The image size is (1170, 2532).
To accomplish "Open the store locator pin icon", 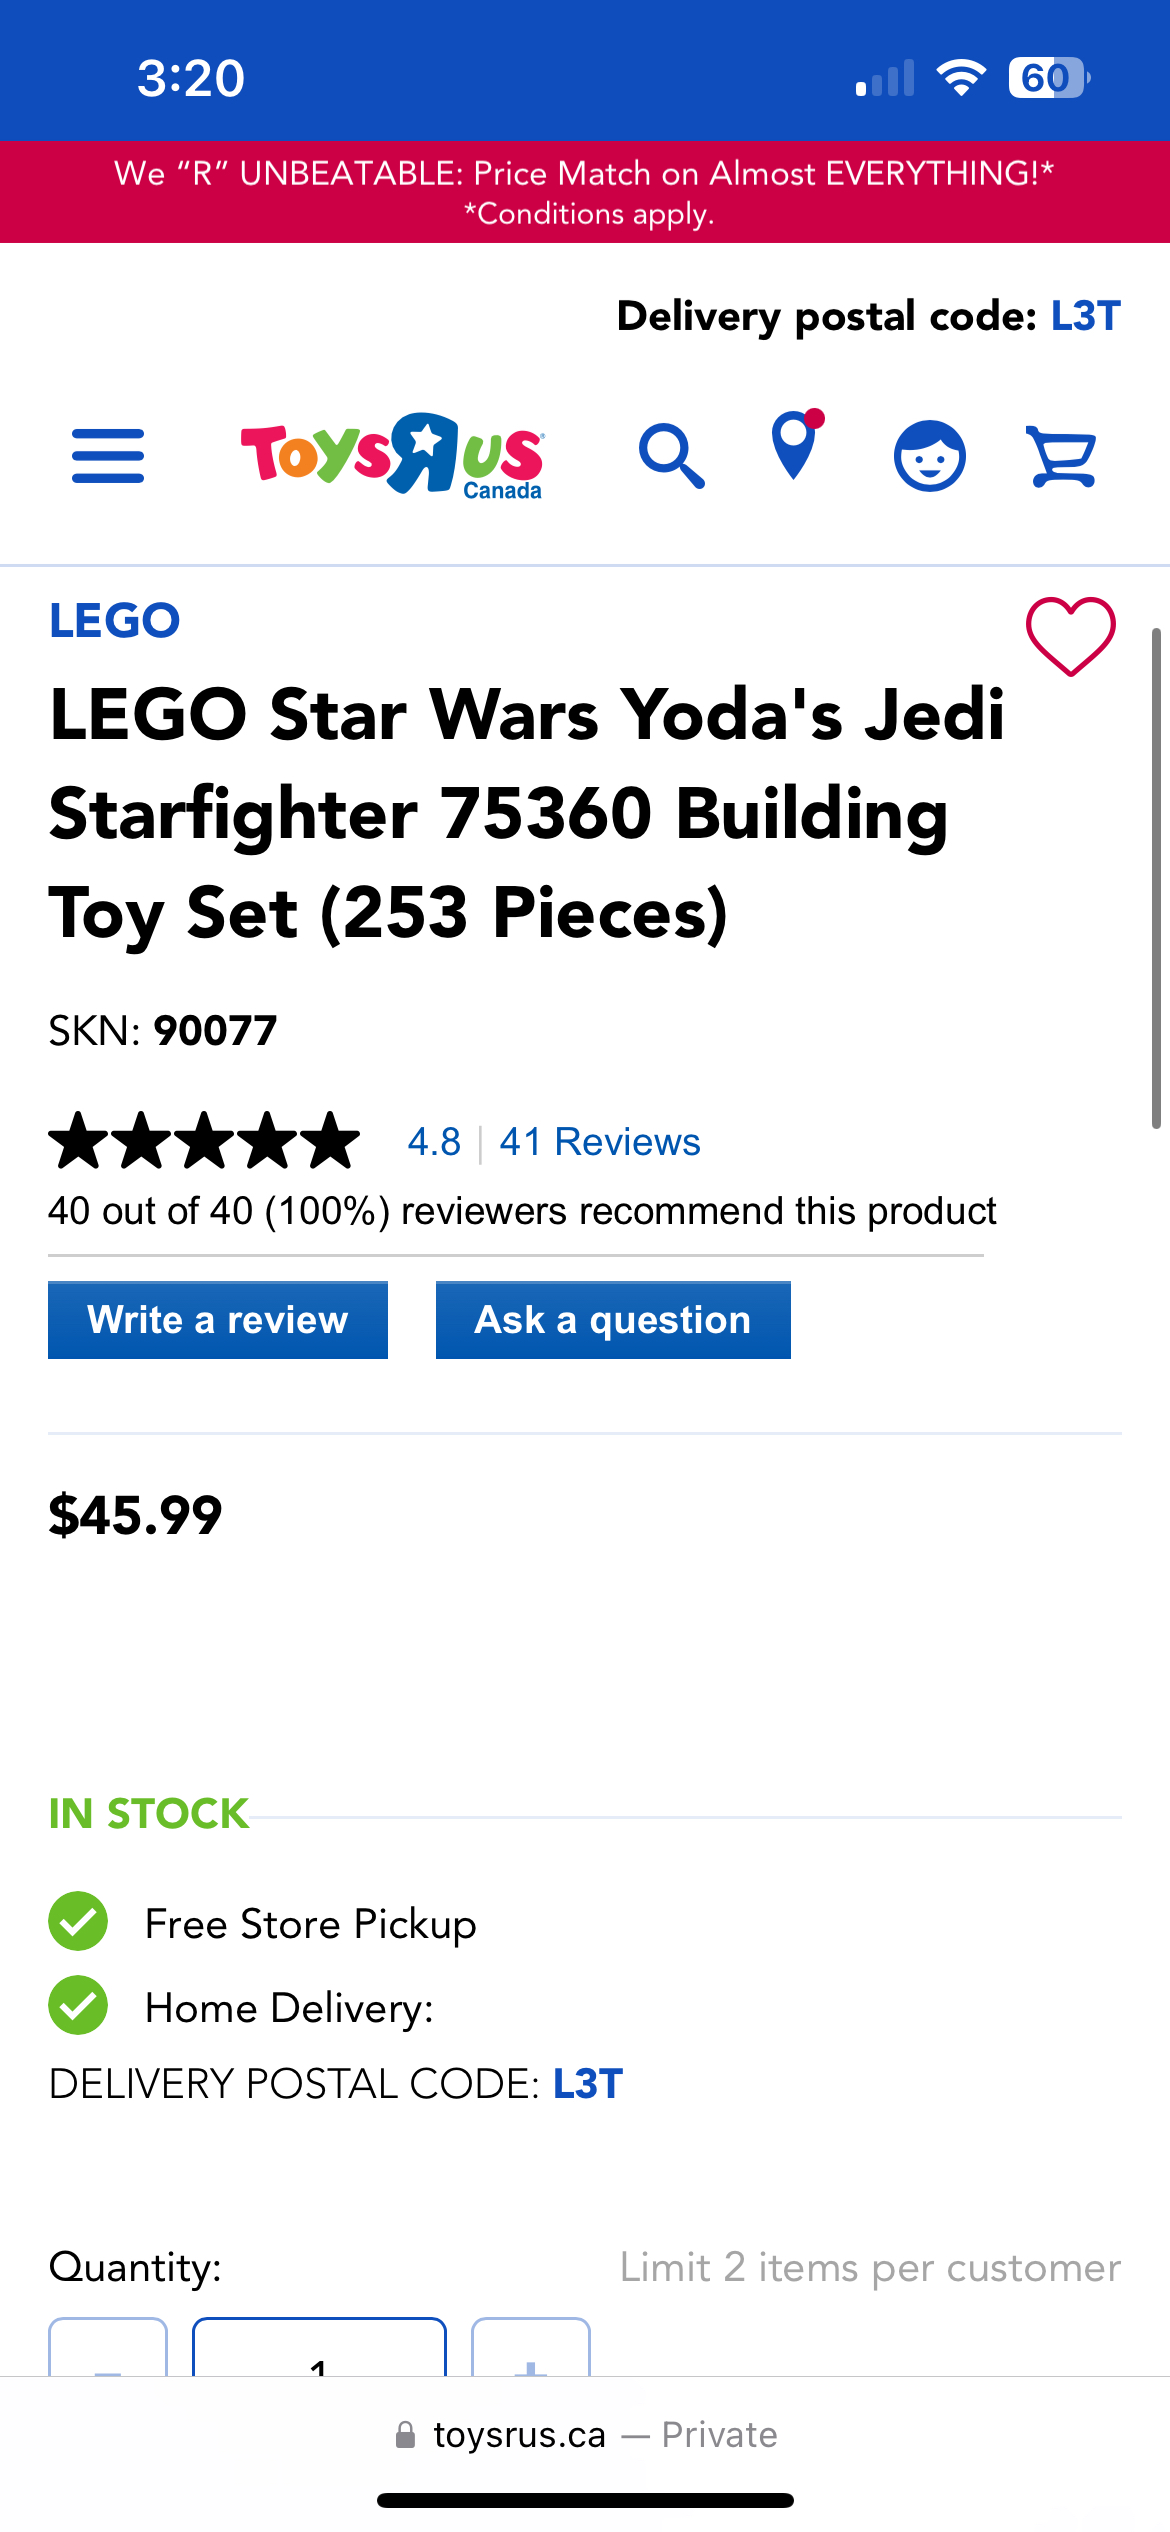I will [x=795, y=447].
